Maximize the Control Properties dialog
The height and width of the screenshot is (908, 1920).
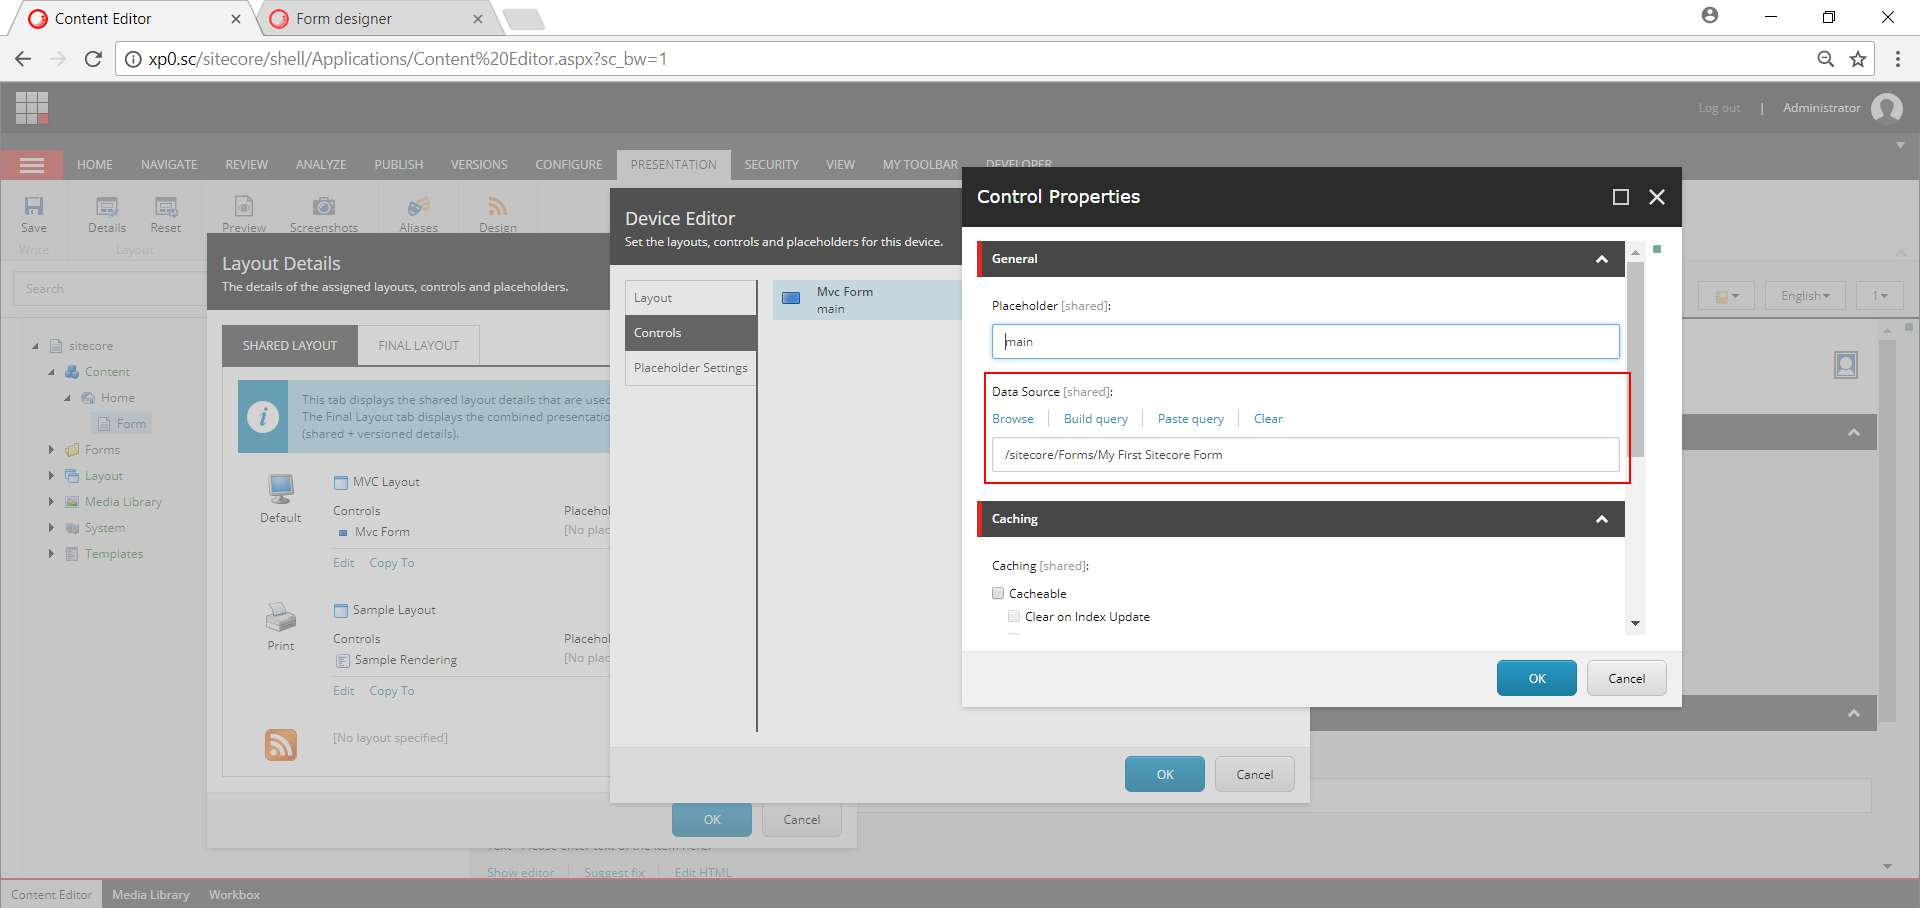(x=1621, y=197)
